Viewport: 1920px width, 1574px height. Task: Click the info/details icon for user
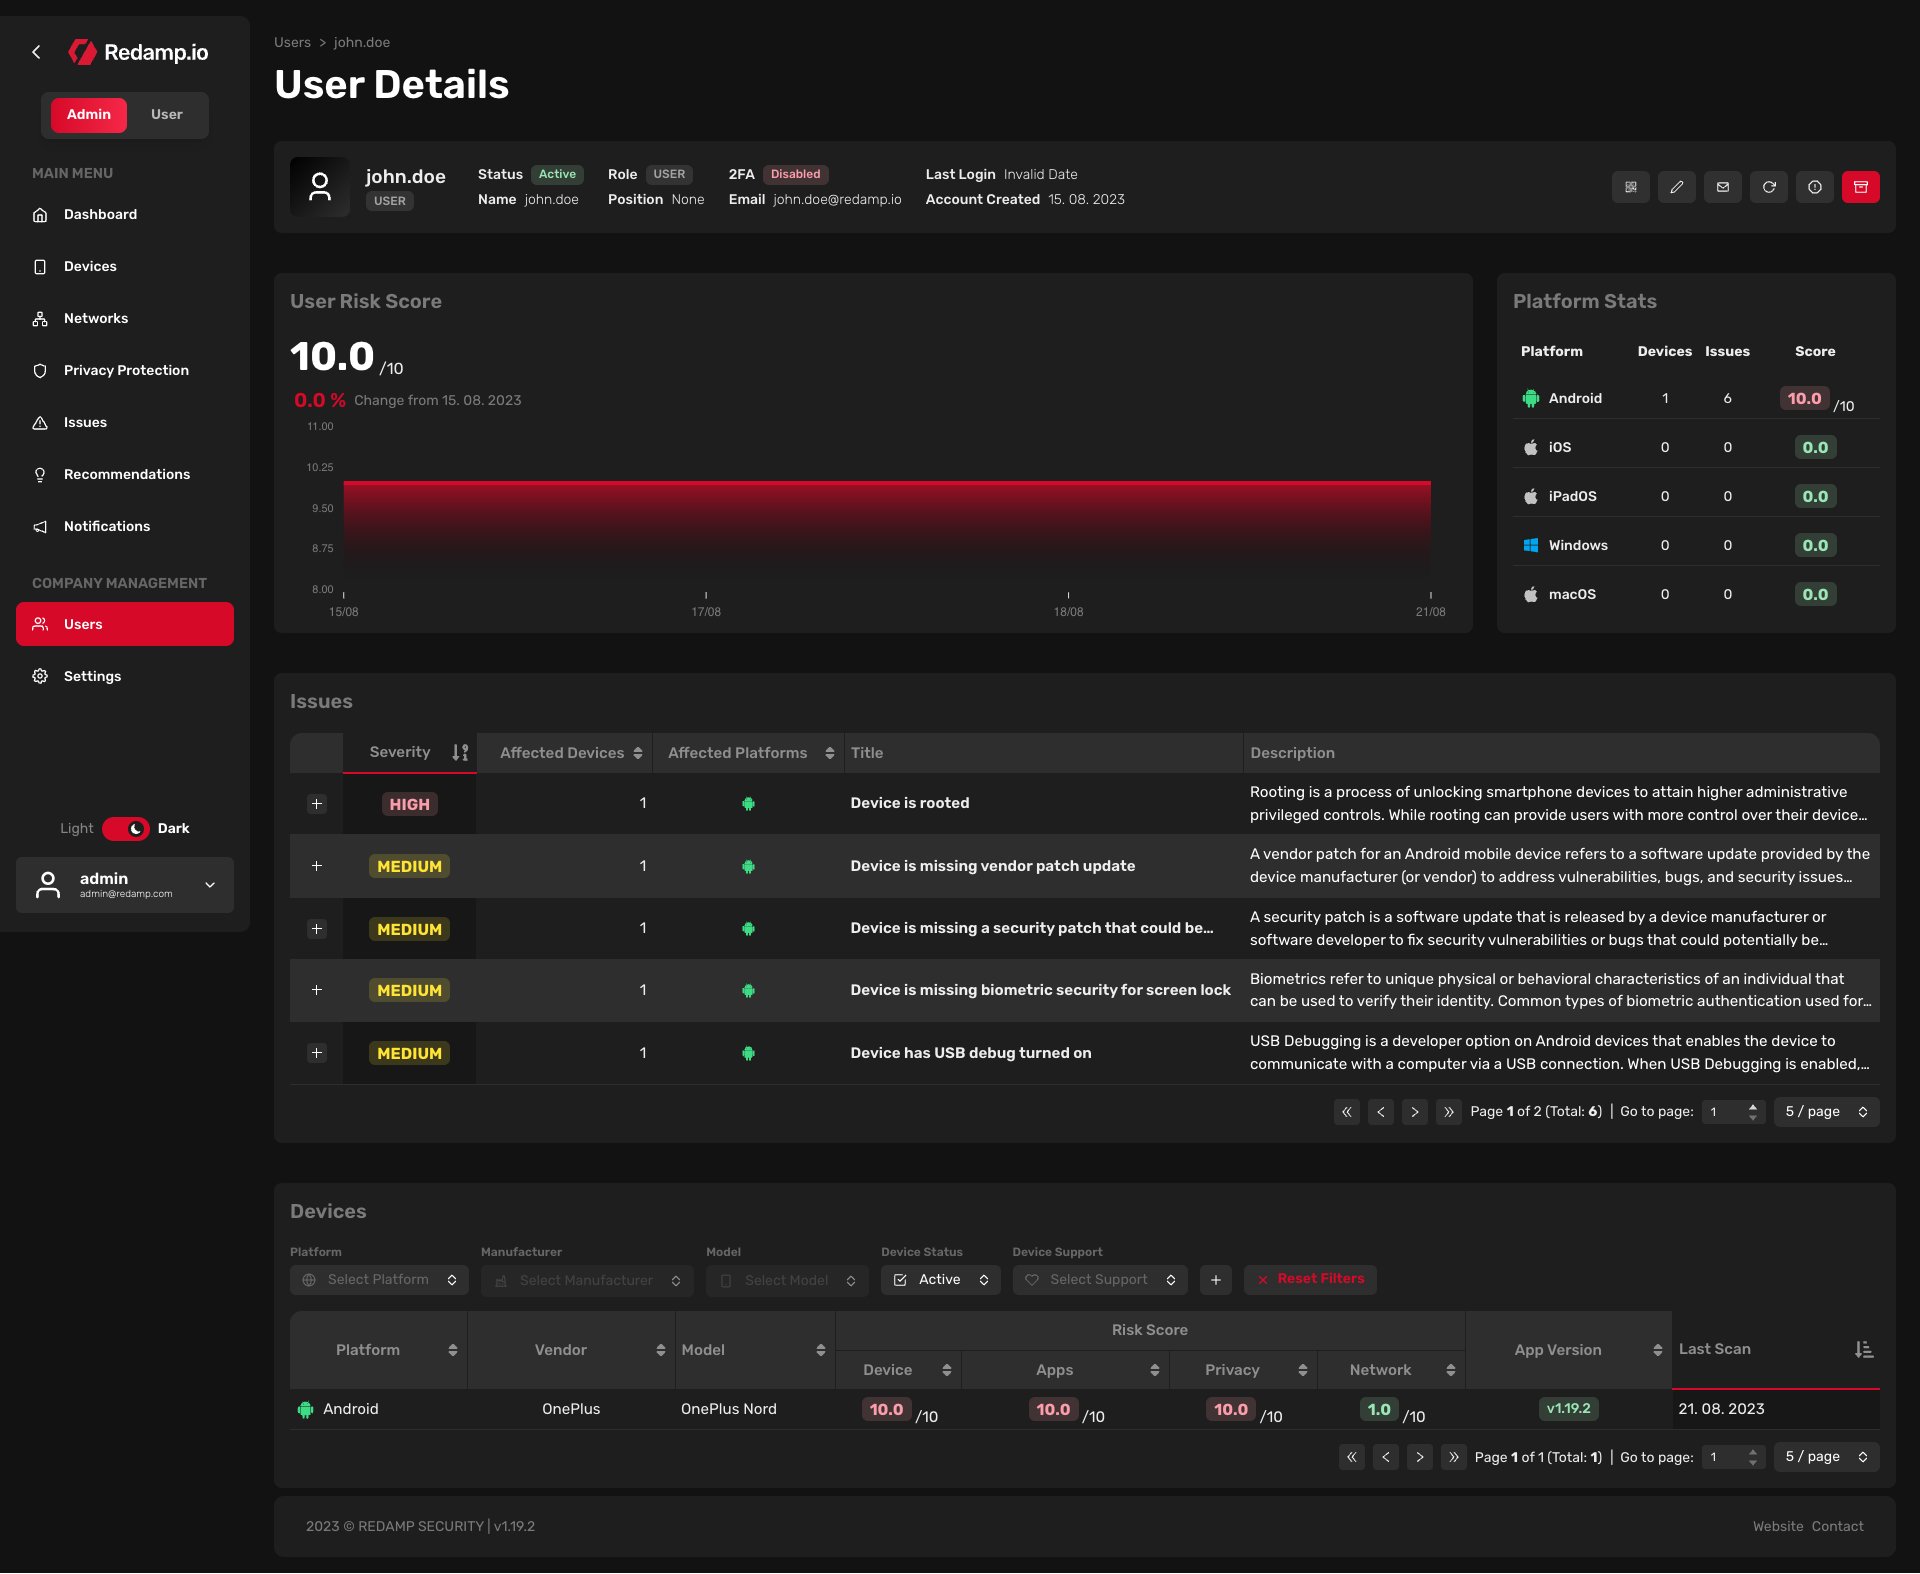(x=1815, y=188)
